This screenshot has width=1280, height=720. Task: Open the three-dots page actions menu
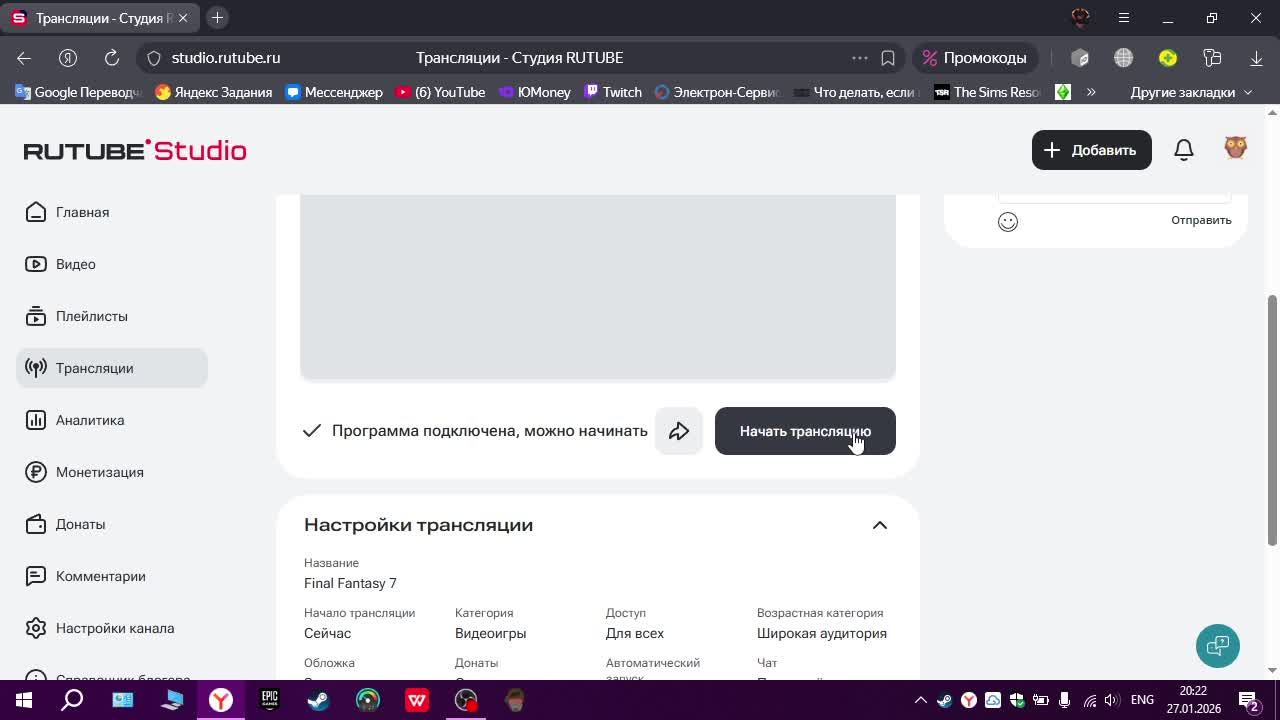[x=859, y=58]
